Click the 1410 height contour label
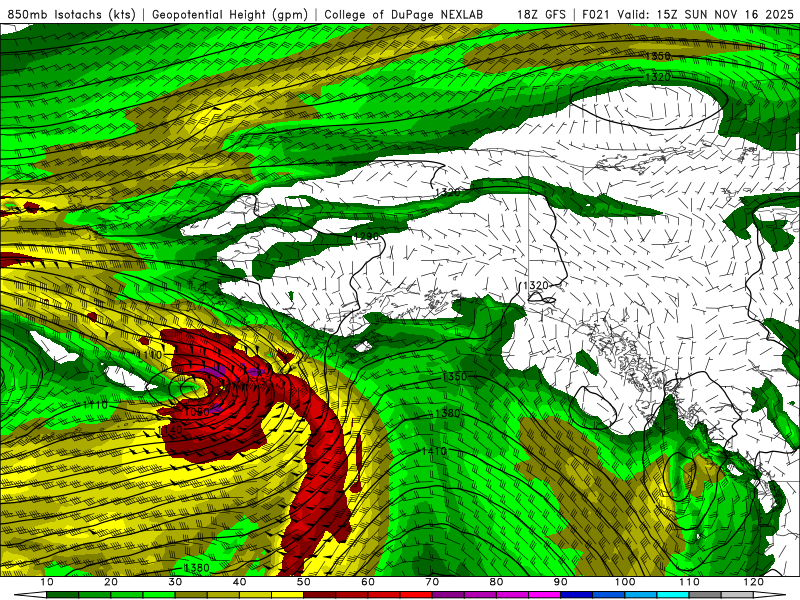Viewport: 800px width, 600px height. point(434,451)
